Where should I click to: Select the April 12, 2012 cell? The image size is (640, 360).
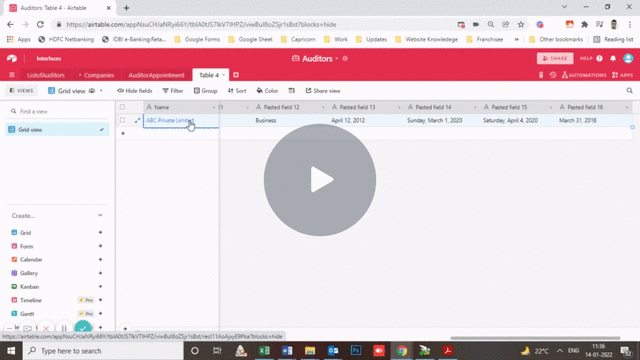click(x=366, y=120)
